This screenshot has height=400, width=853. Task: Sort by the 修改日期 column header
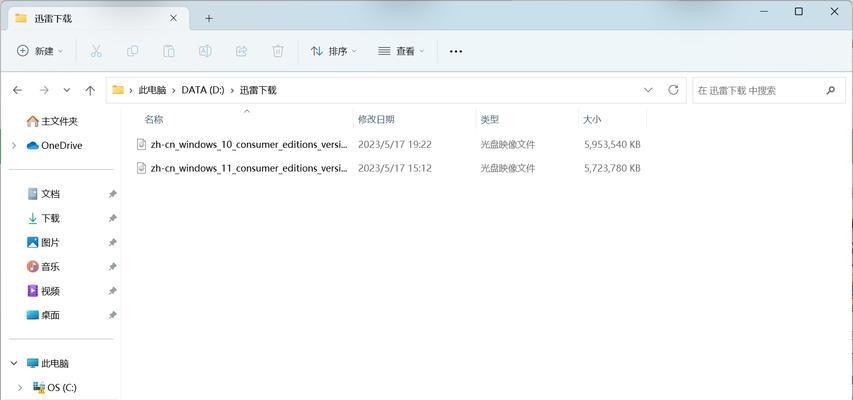coord(376,120)
